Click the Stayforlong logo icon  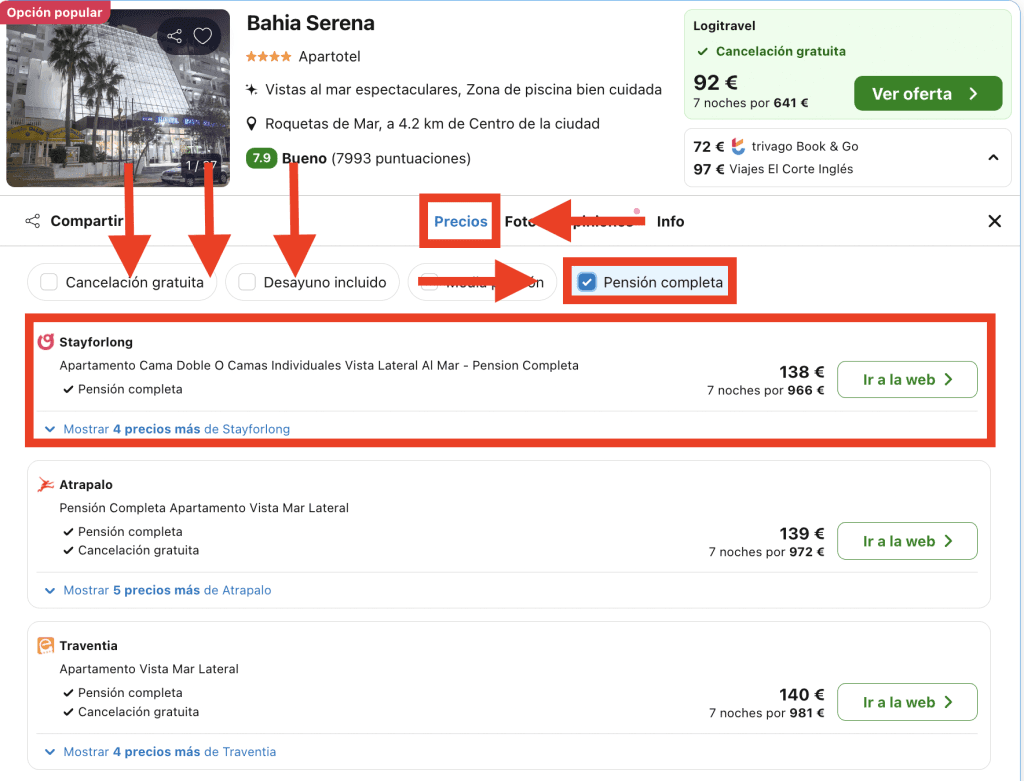click(45, 342)
